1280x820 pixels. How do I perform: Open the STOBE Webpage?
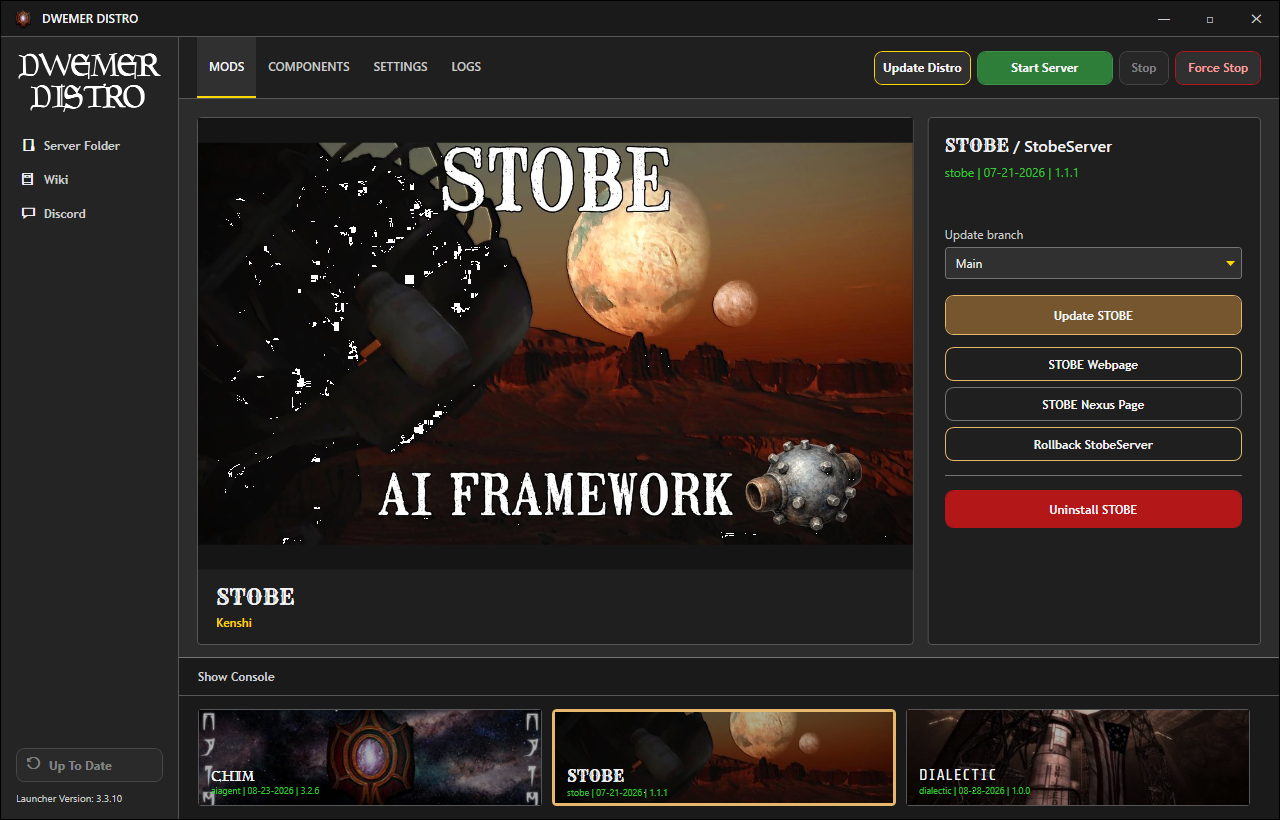[x=1093, y=364]
